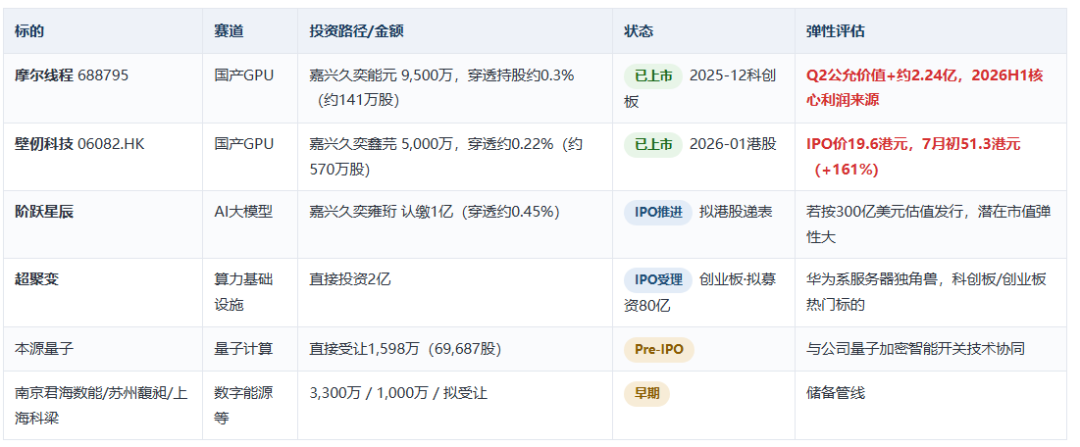1080x447 pixels.
Task: Click the 已上市 badge in 壁仞科技 row
Action: [653, 144]
